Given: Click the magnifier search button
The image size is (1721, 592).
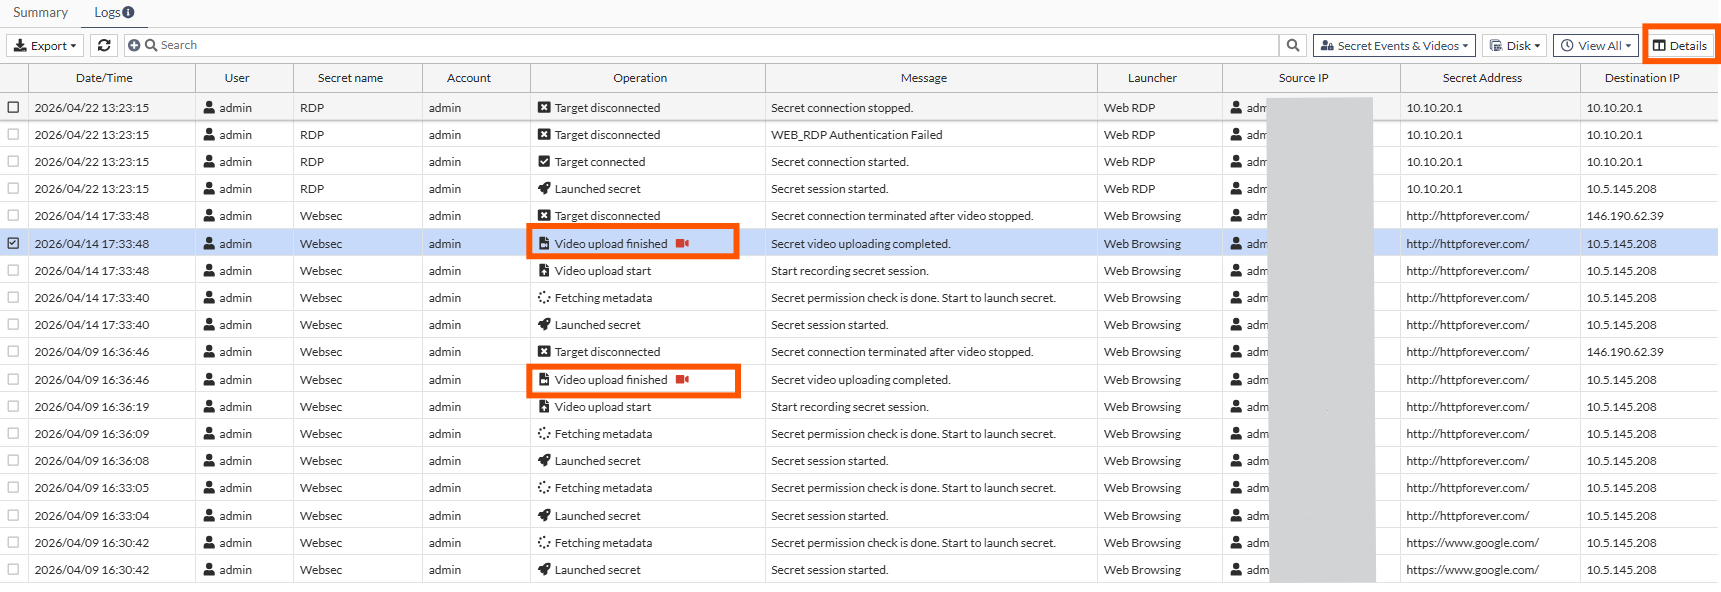Looking at the screenshot, I should coord(1293,45).
